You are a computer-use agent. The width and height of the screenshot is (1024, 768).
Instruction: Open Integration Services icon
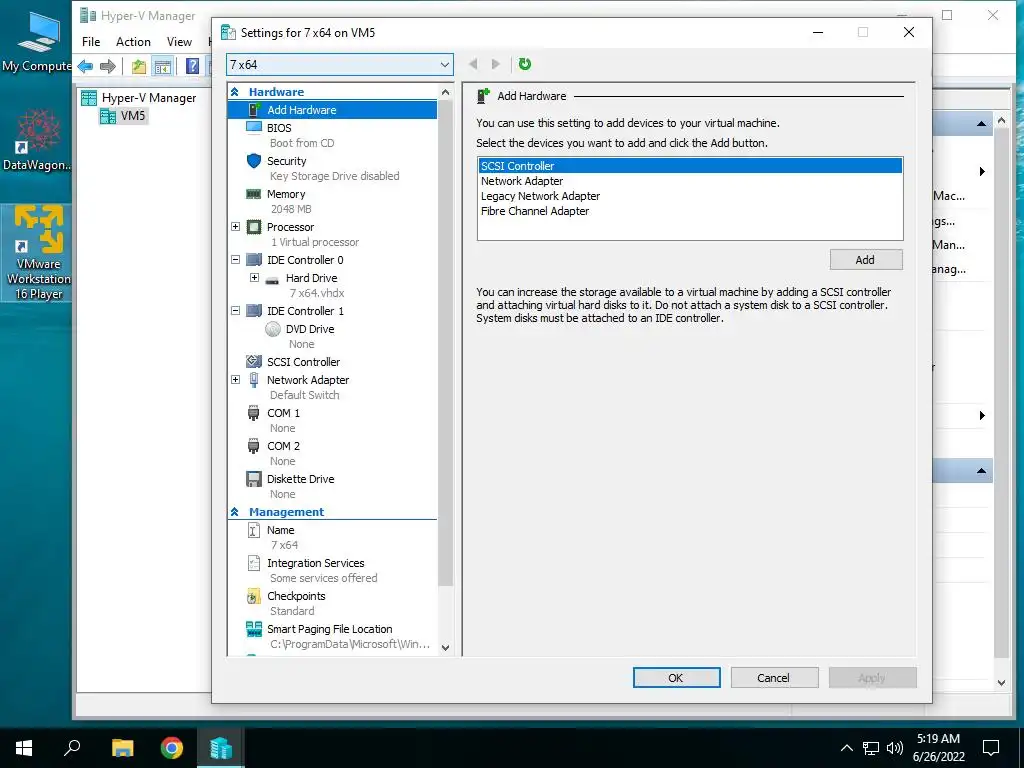pyautogui.click(x=254, y=563)
